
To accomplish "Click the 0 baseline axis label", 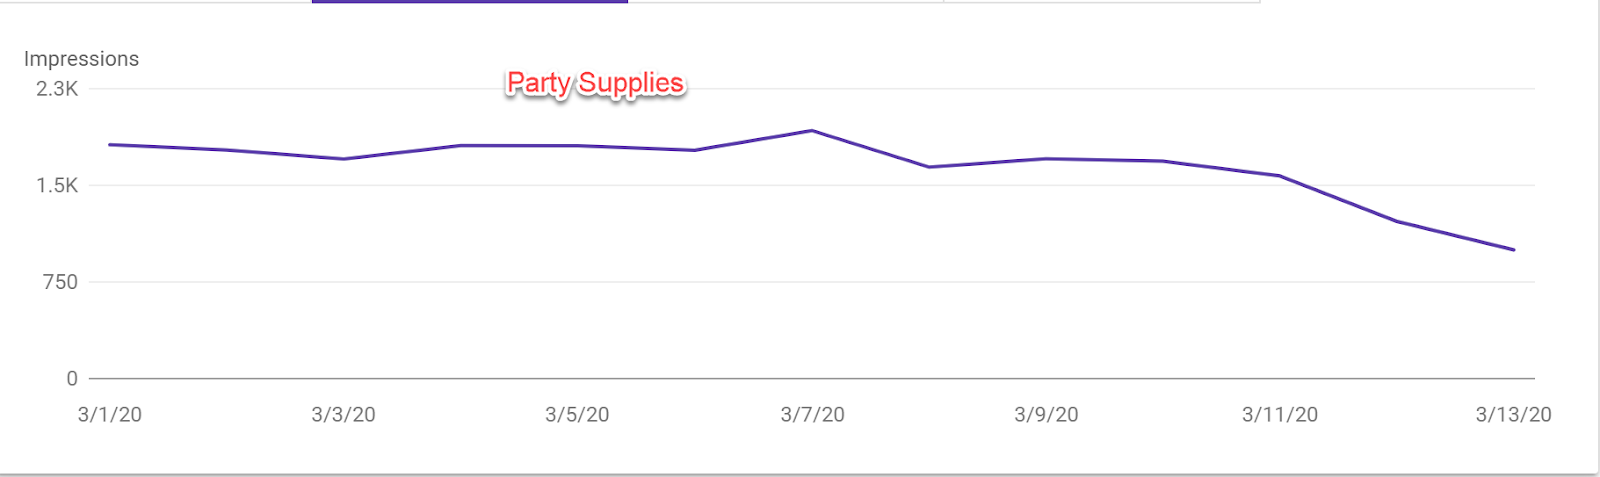I will (x=72, y=378).
